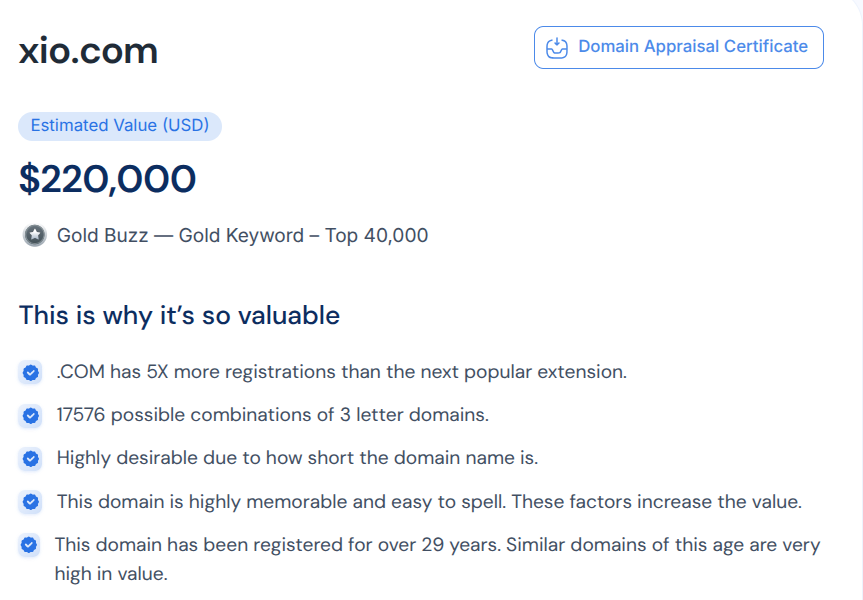Image resolution: width=863 pixels, height=600 pixels.
Task: Click the Gold Buzz Gold Keyword text
Action: point(180,236)
